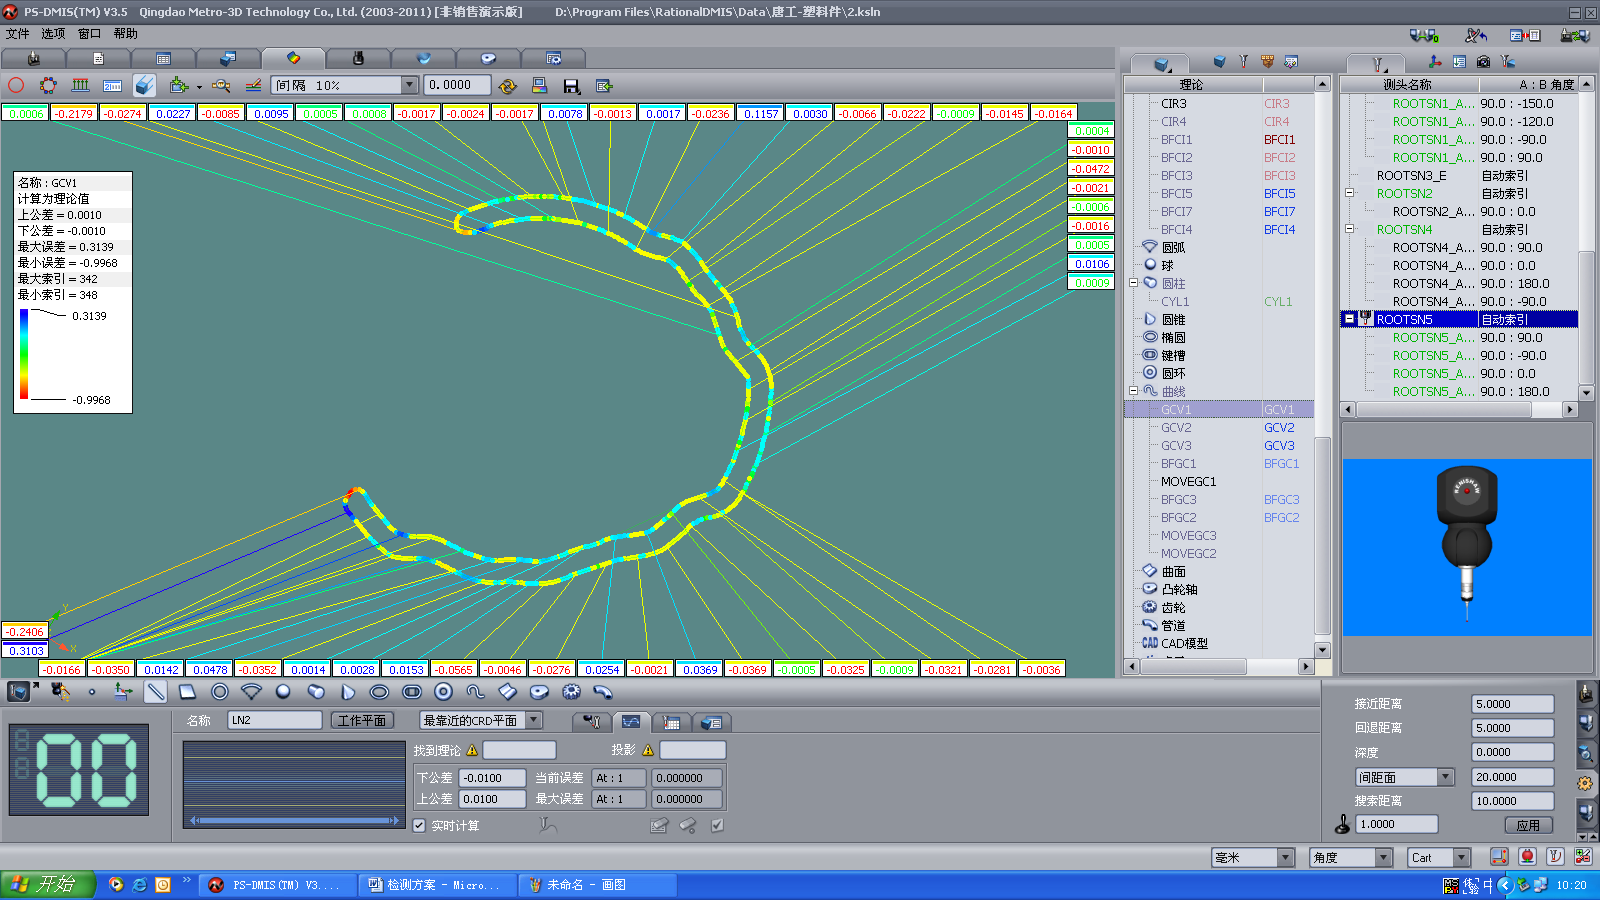Select the ellipse feature tool
This screenshot has height=900, width=1600.
coord(379,691)
